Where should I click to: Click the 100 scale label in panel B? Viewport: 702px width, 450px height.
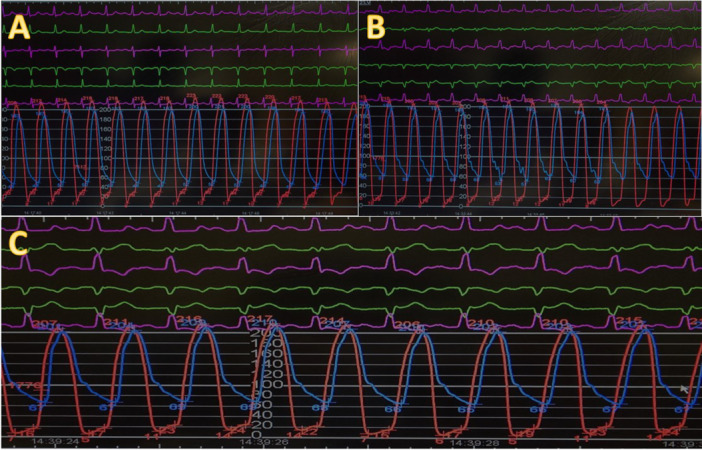(x=465, y=157)
